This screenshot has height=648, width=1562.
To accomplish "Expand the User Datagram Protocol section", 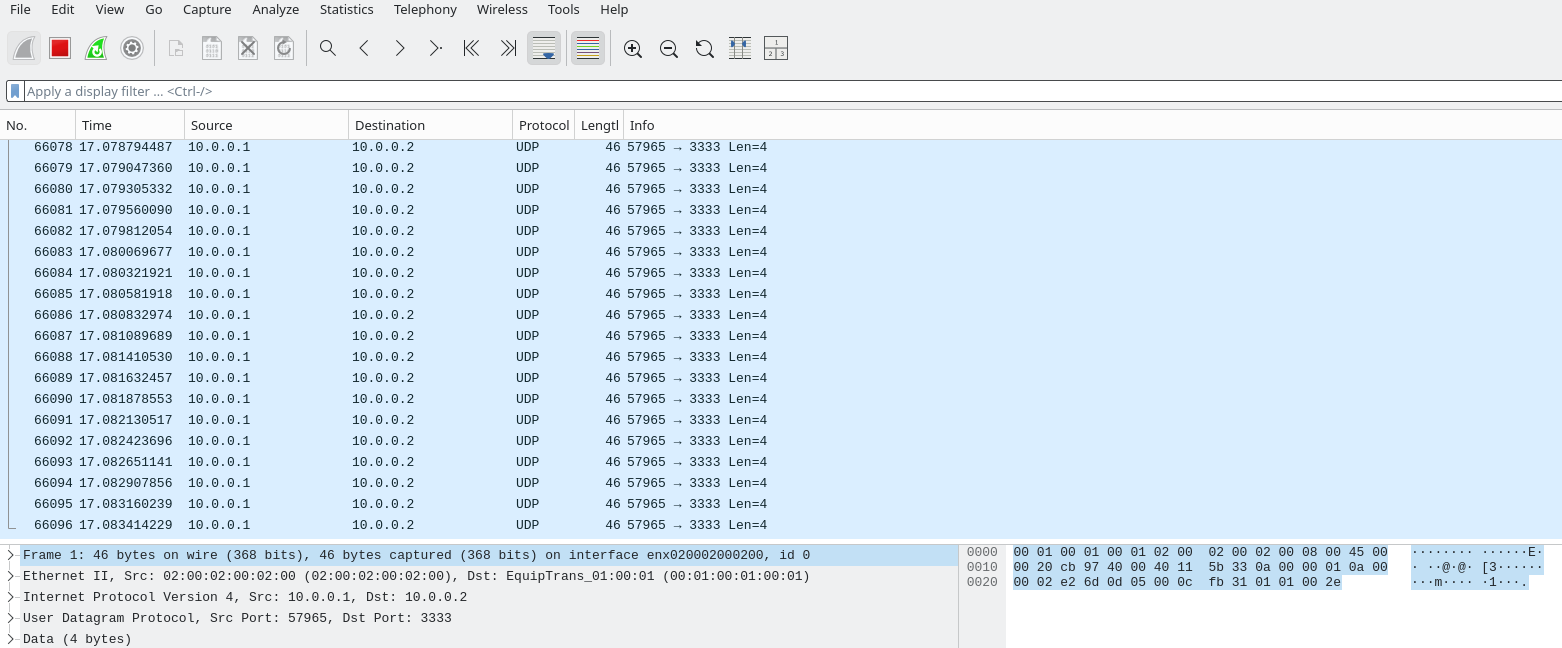I will 11,618.
